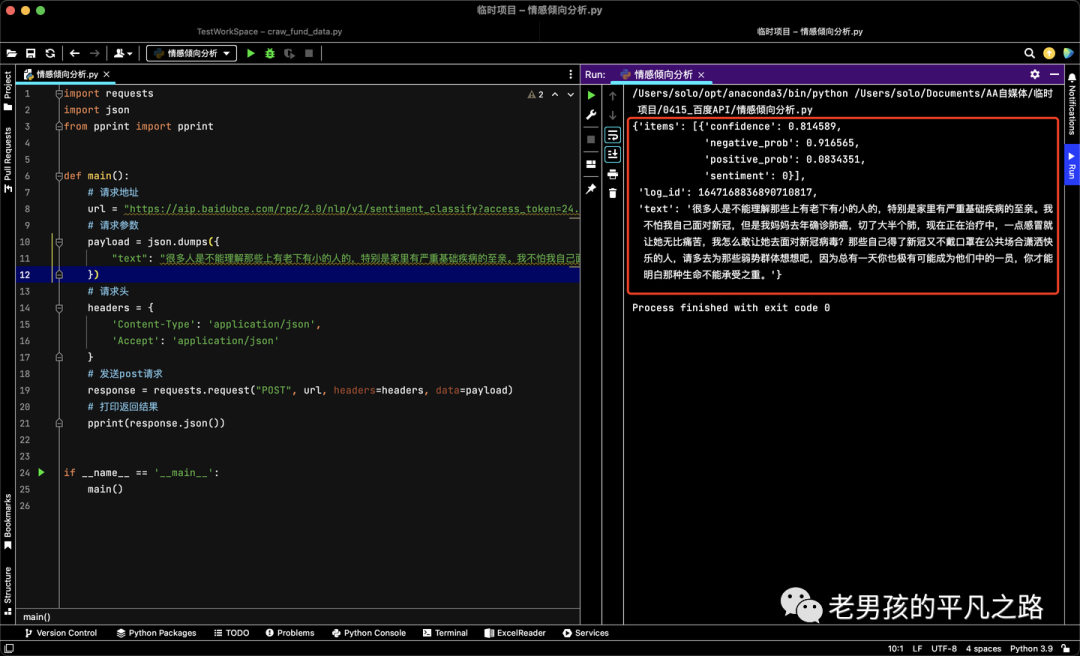Click Restore Layout icon in Run panel
Viewport: 1080px width, 656px height.
tap(591, 164)
